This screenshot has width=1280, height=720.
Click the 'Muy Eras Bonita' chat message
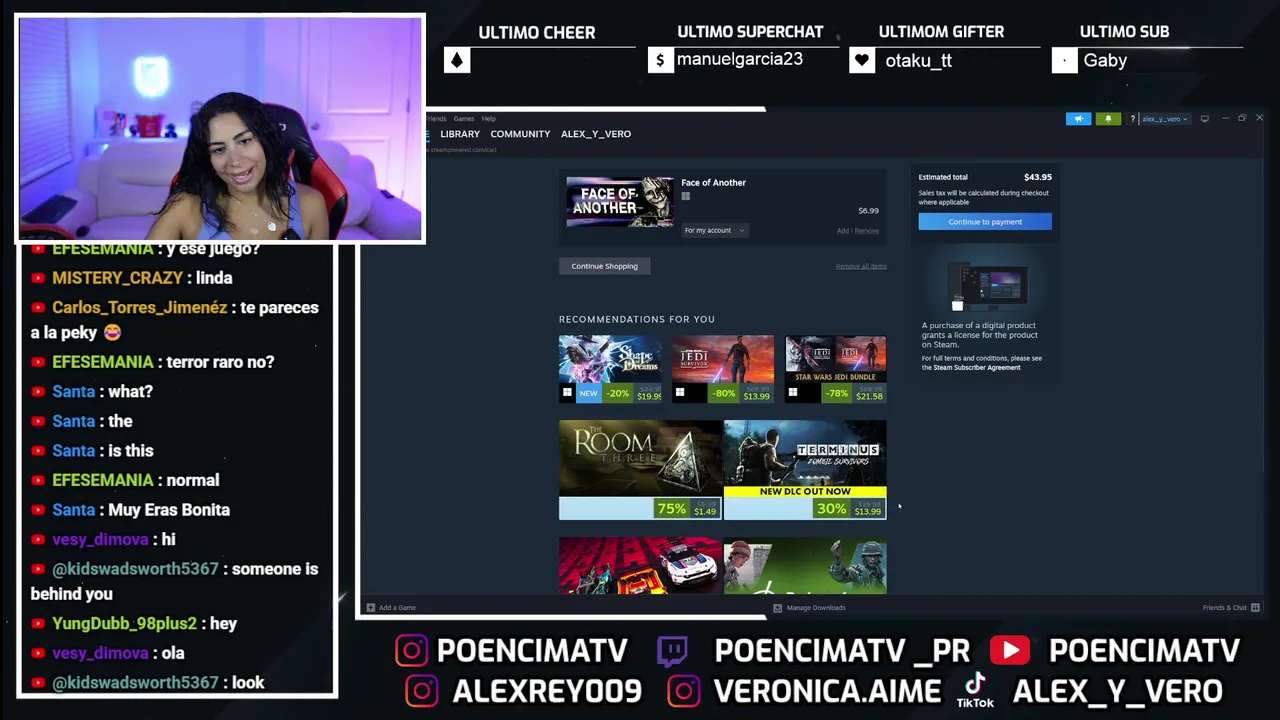click(x=171, y=510)
